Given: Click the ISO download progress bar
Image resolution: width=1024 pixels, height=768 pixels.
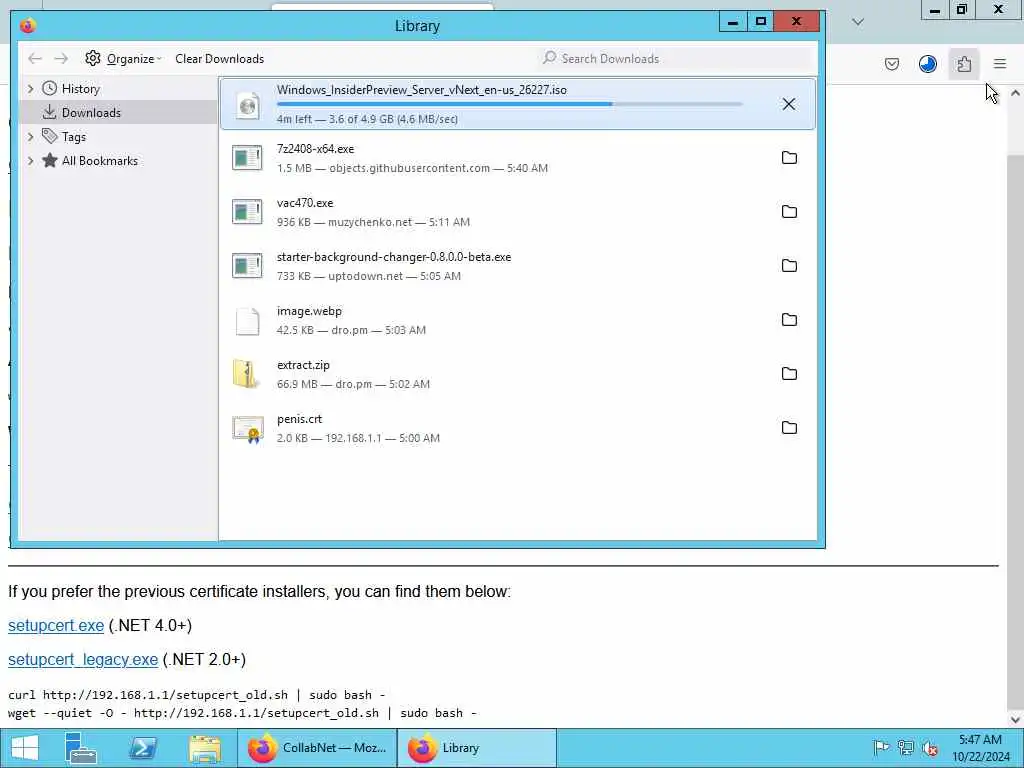Looking at the screenshot, I should click(509, 104).
